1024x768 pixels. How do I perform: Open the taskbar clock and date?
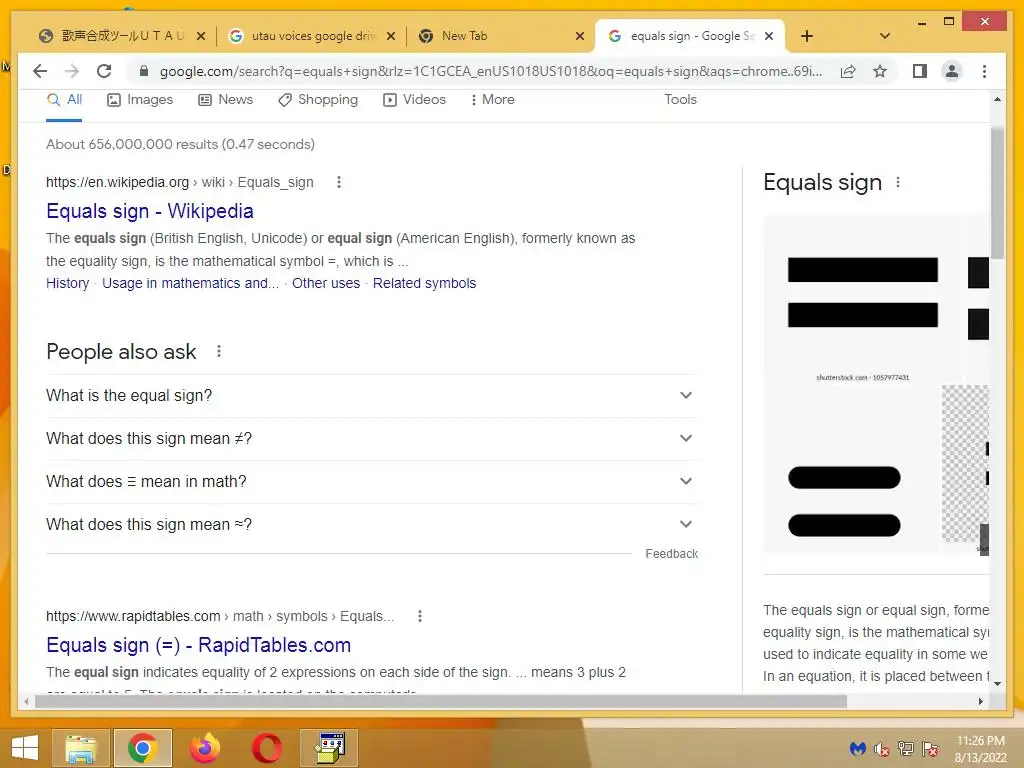click(980, 749)
